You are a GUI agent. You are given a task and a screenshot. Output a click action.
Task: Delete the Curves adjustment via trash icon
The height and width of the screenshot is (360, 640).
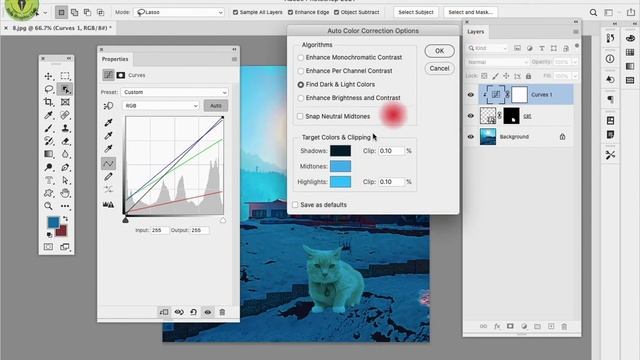click(222, 312)
